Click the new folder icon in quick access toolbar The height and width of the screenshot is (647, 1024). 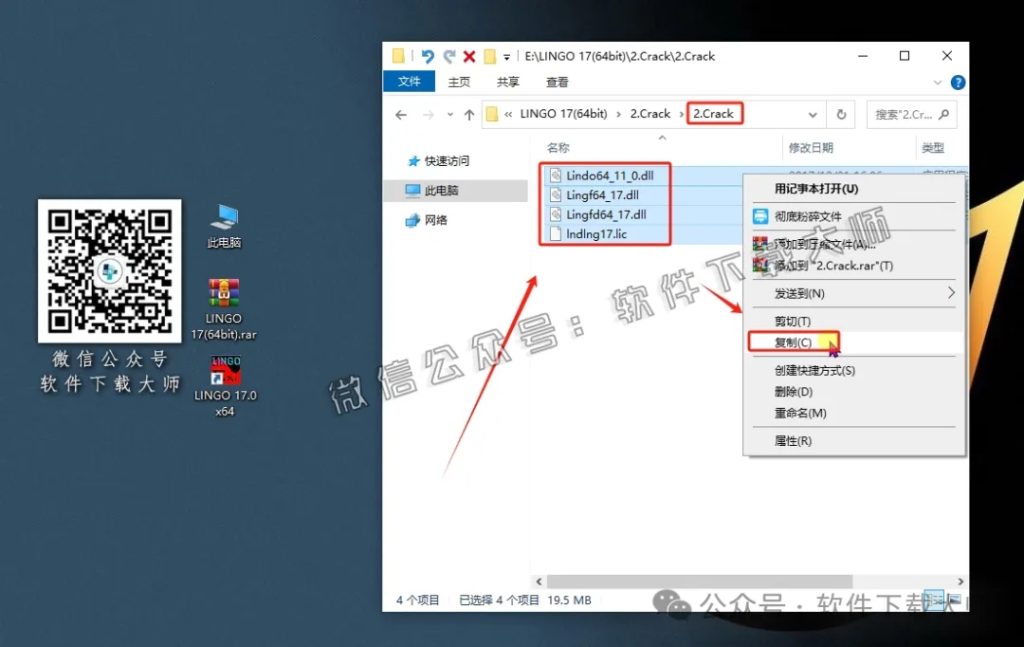[x=489, y=56]
